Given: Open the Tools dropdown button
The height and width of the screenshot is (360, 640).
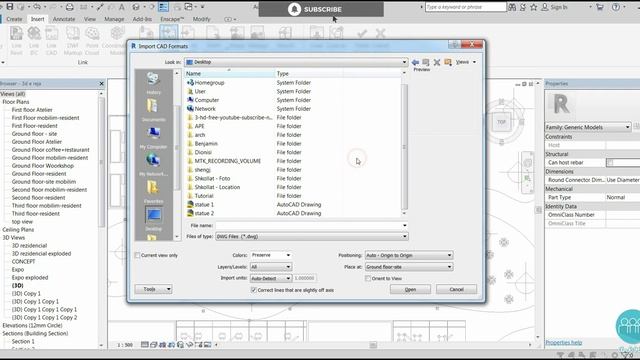Looking at the screenshot, I should [153, 289].
